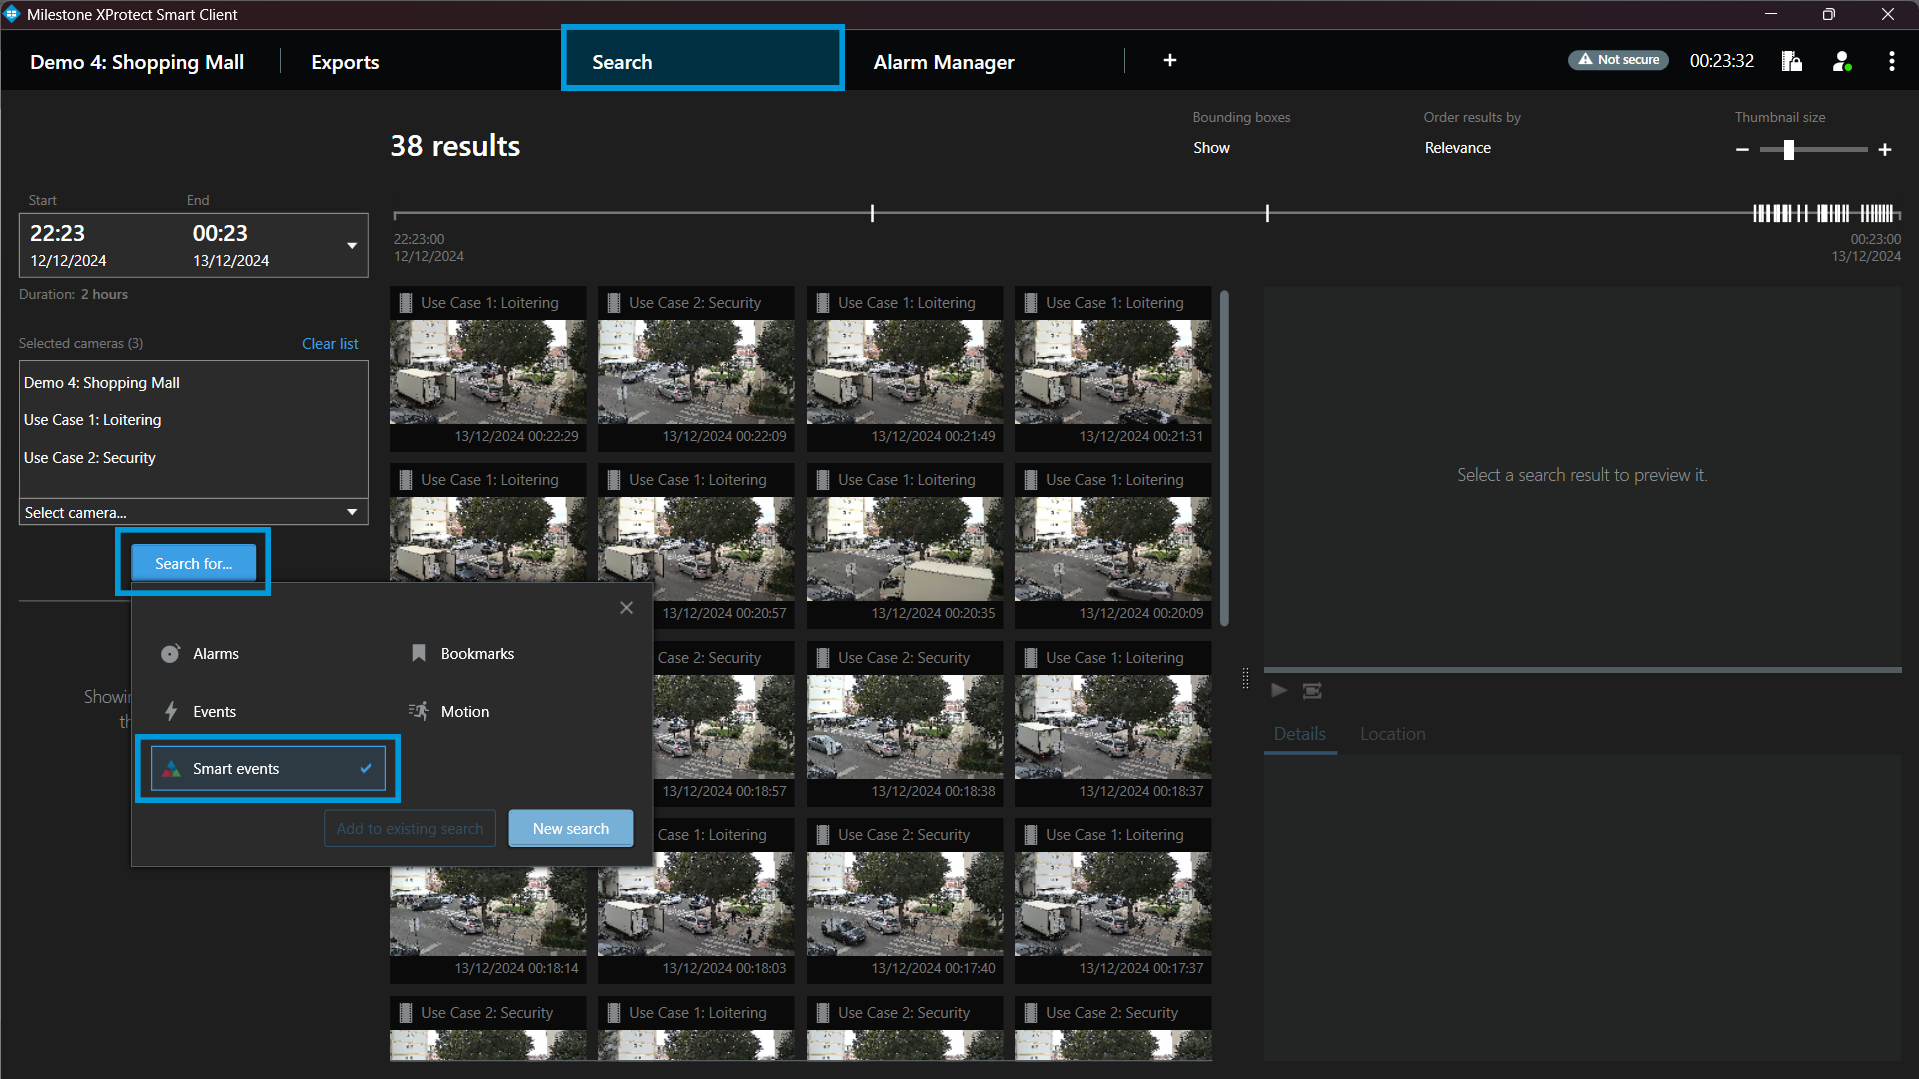Click the second timeline marker tick
1919x1079 pixels.
pos(1267,213)
